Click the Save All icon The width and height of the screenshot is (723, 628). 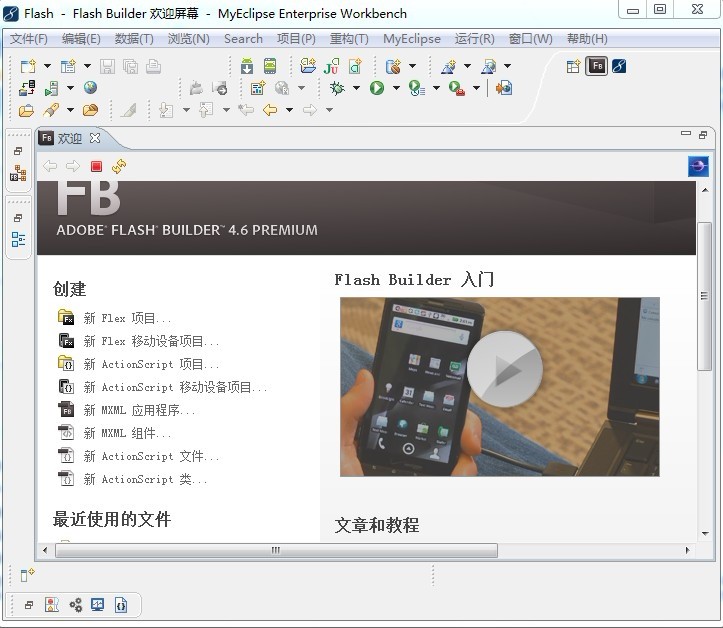(x=130, y=66)
